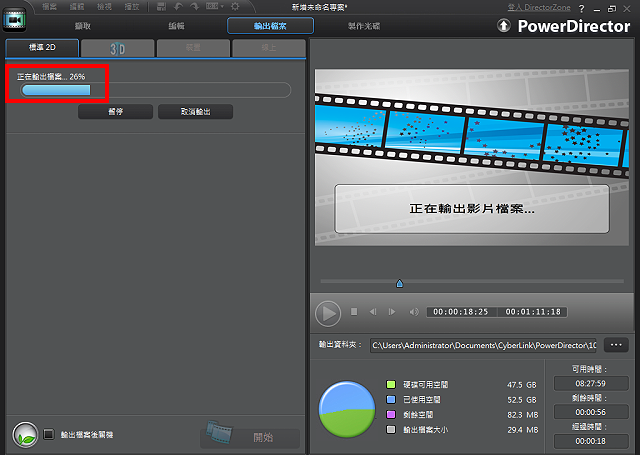Viewport: 640px width, 455px height.
Task: Click the 正在輸出影片檔案 preview message
Action: click(472, 209)
